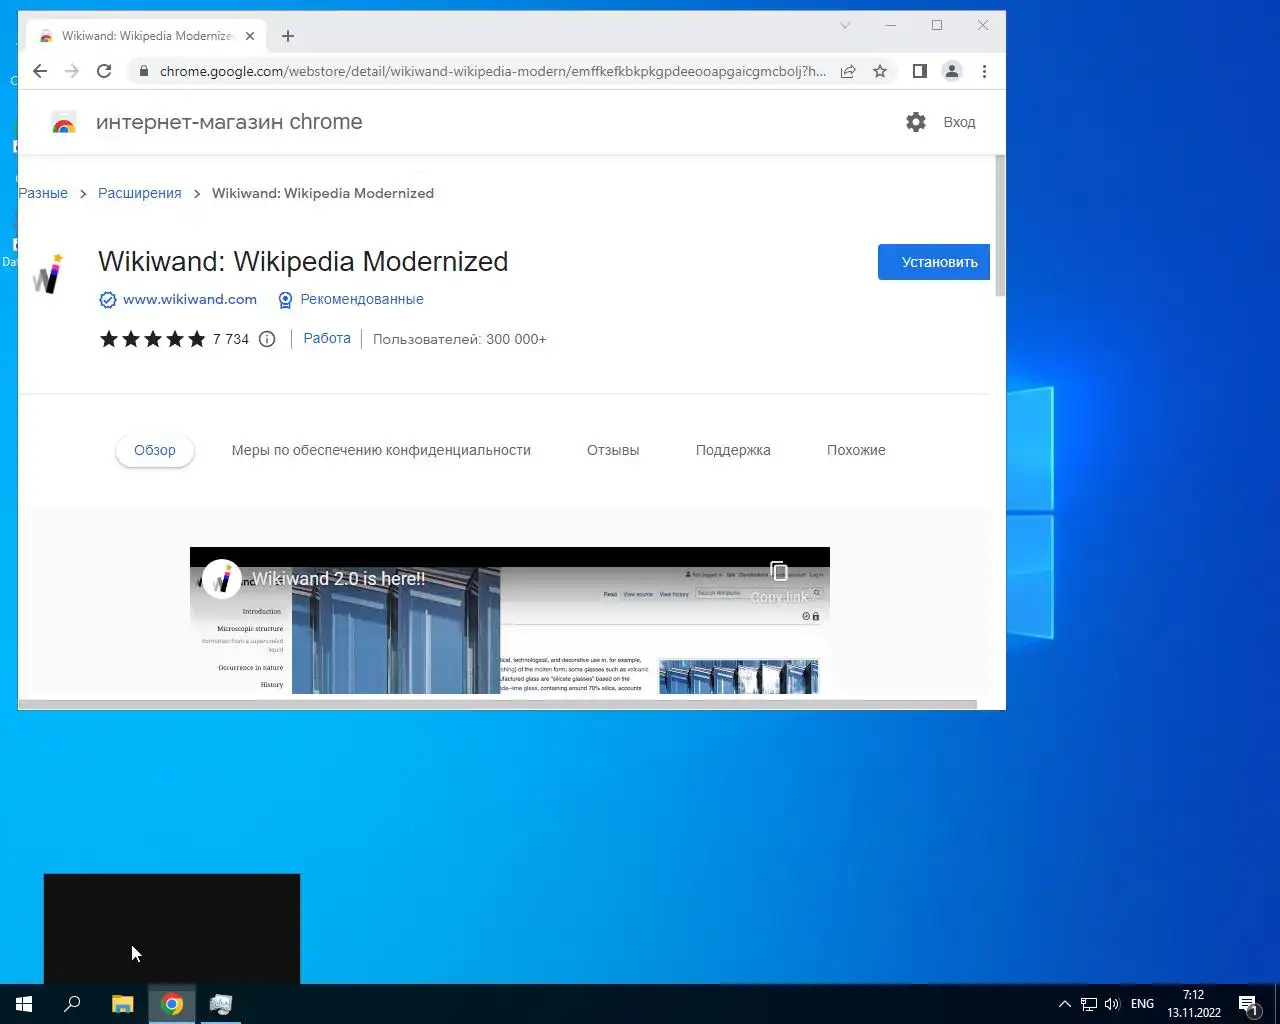Screen dimensions: 1280x1024
Task: Copy link of the Wikiwand video
Action: [779, 582]
